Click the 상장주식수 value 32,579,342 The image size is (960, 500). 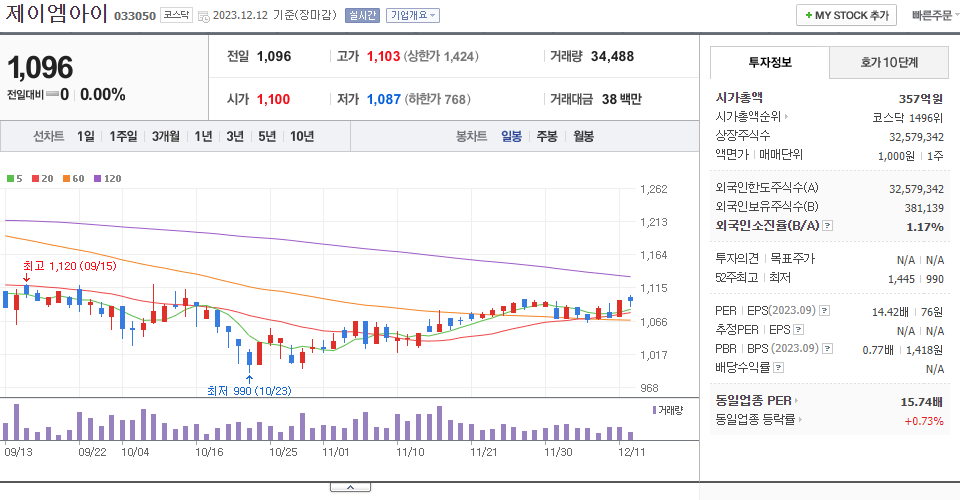(x=917, y=136)
